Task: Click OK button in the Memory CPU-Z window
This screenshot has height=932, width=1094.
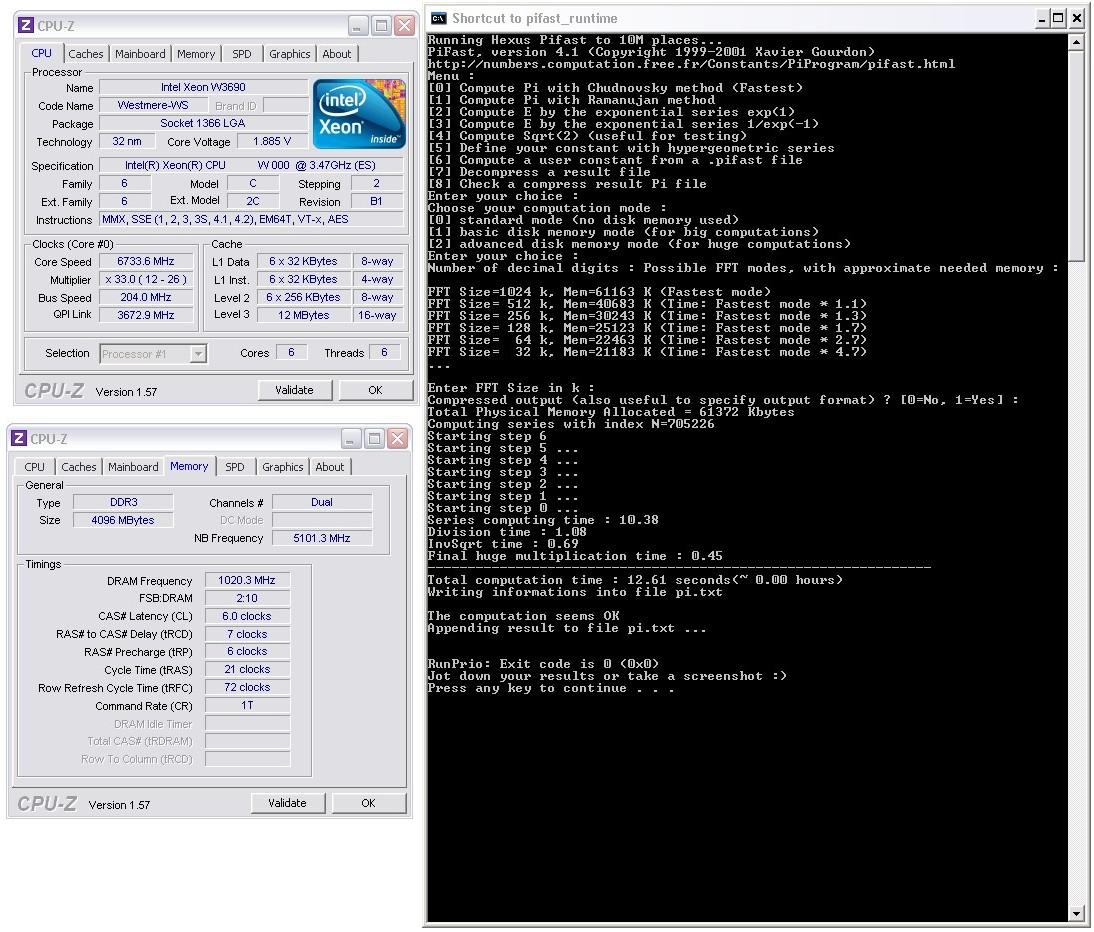Action: [x=368, y=803]
